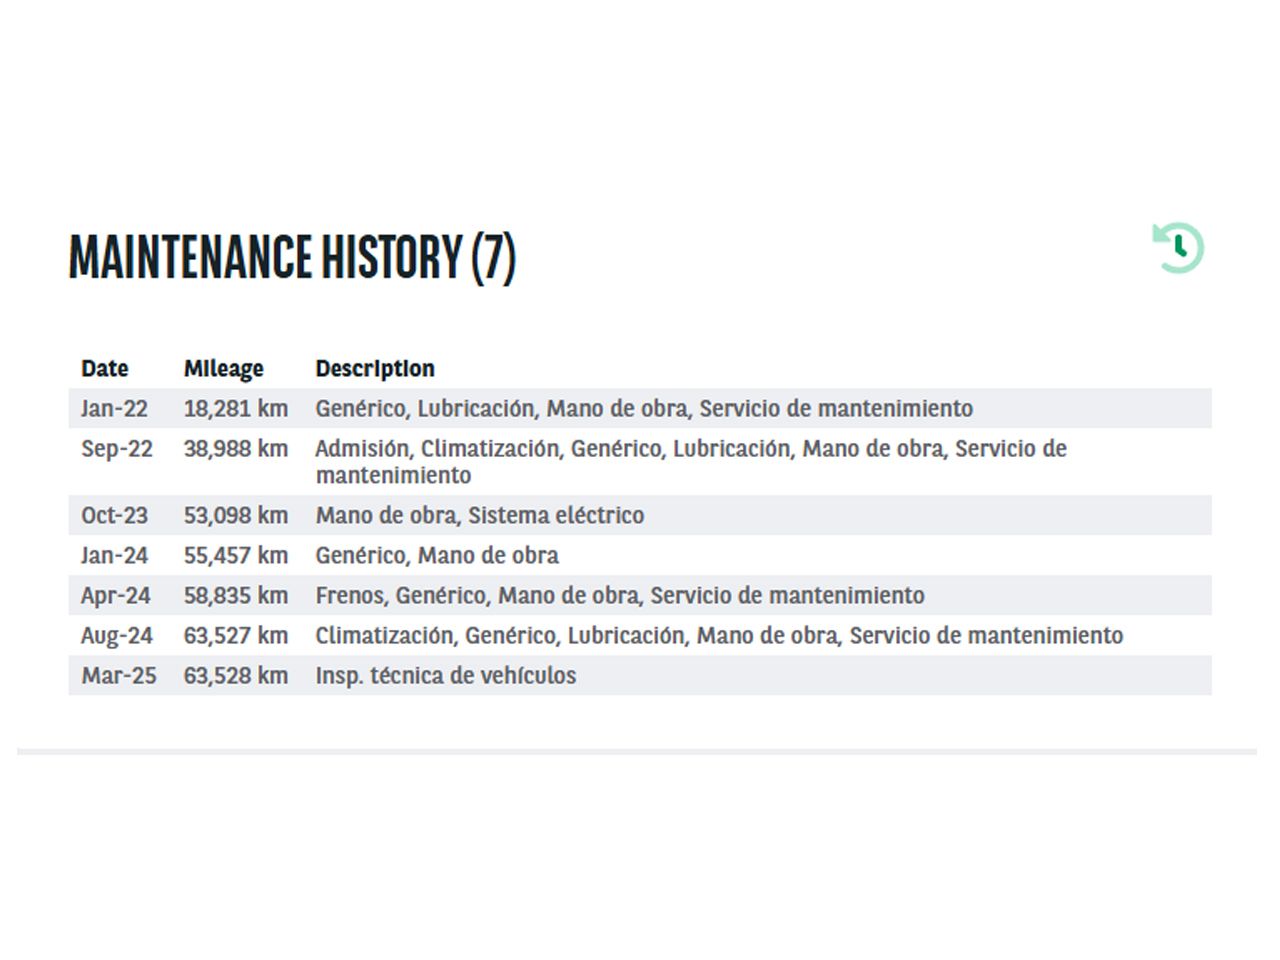Image resolution: width=1280 pixels, height=960 pixels.
Task: Select the Aug-24 date cell
Action: [117, 636]
